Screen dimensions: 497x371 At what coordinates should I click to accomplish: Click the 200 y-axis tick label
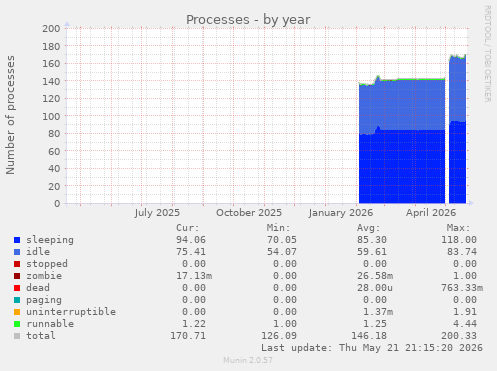coord(51,28)
